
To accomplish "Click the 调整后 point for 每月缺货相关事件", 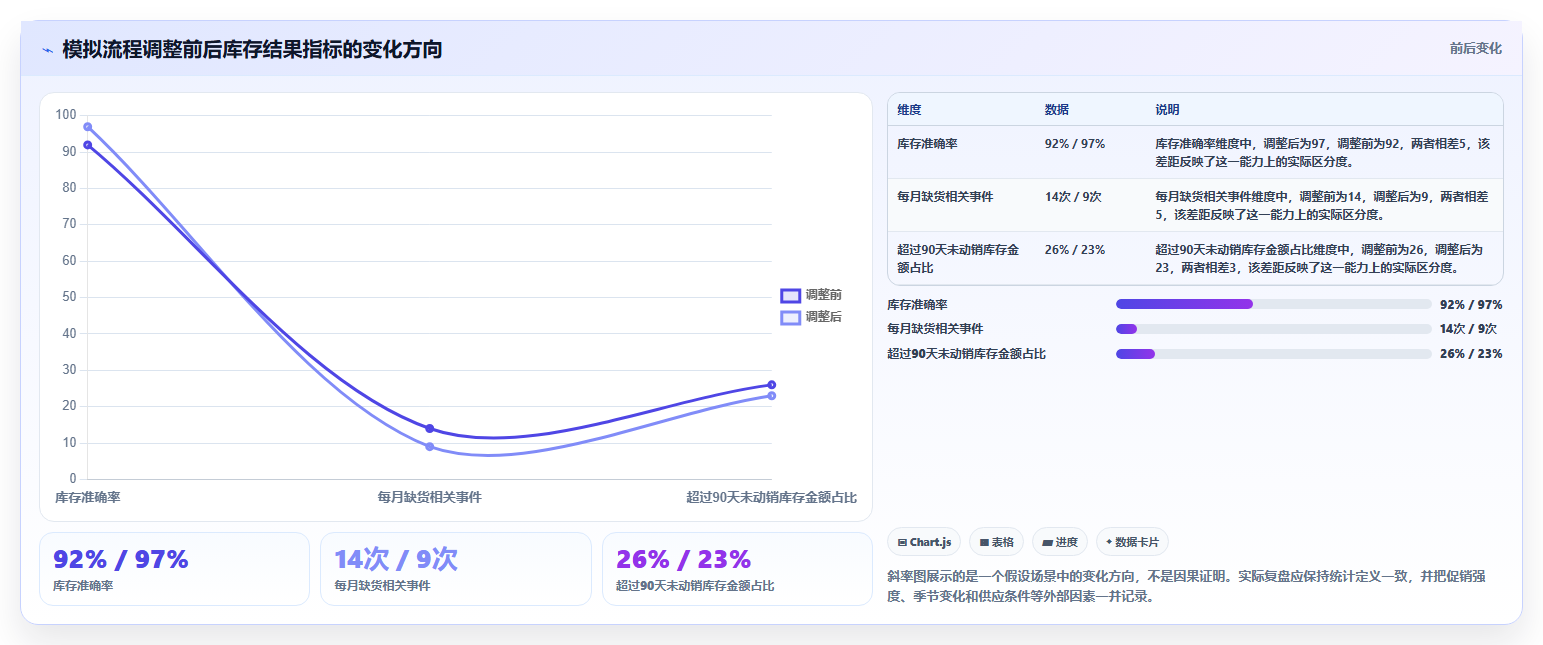I will point(430,447).
